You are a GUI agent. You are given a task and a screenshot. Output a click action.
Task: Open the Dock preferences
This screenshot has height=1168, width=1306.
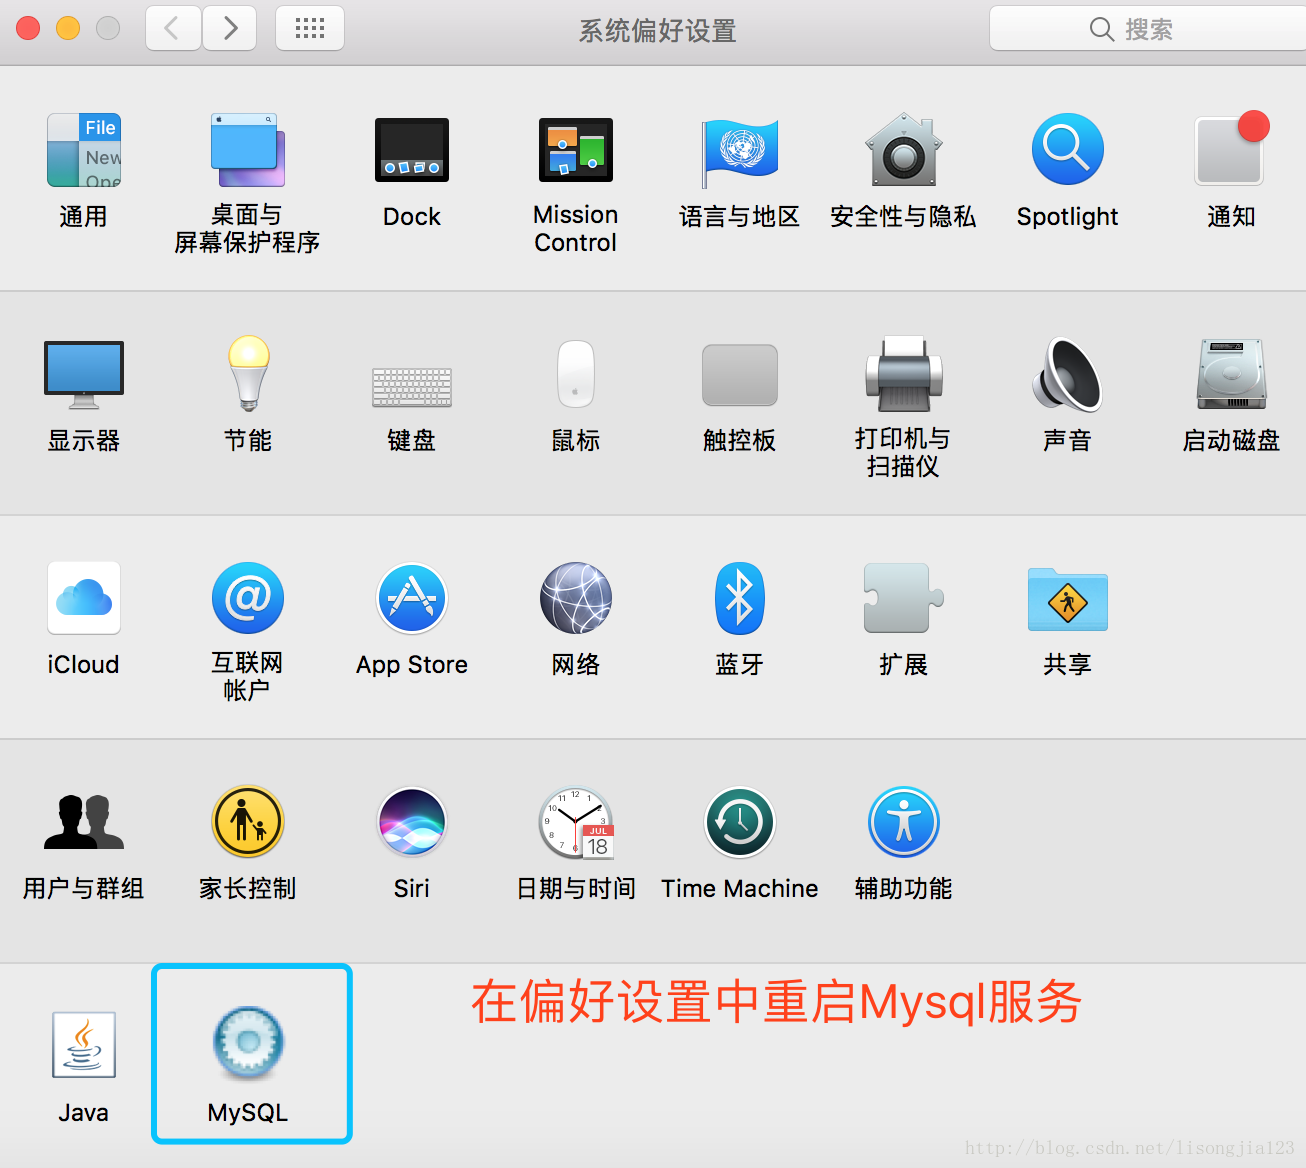(x=411, y=150)
